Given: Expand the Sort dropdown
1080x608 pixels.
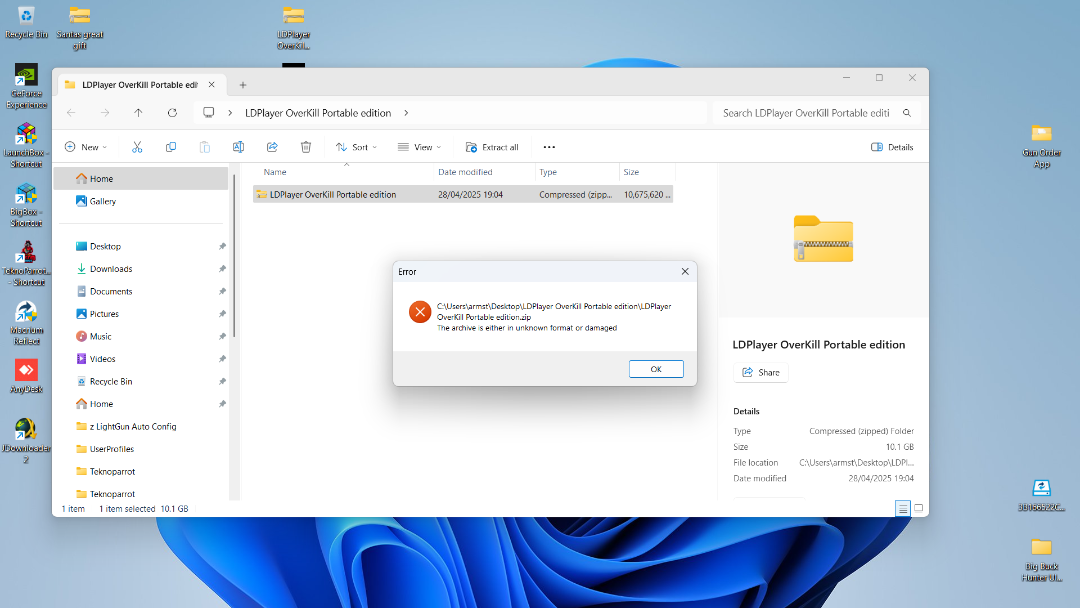Looking at the screenshot, I should 357,147.
